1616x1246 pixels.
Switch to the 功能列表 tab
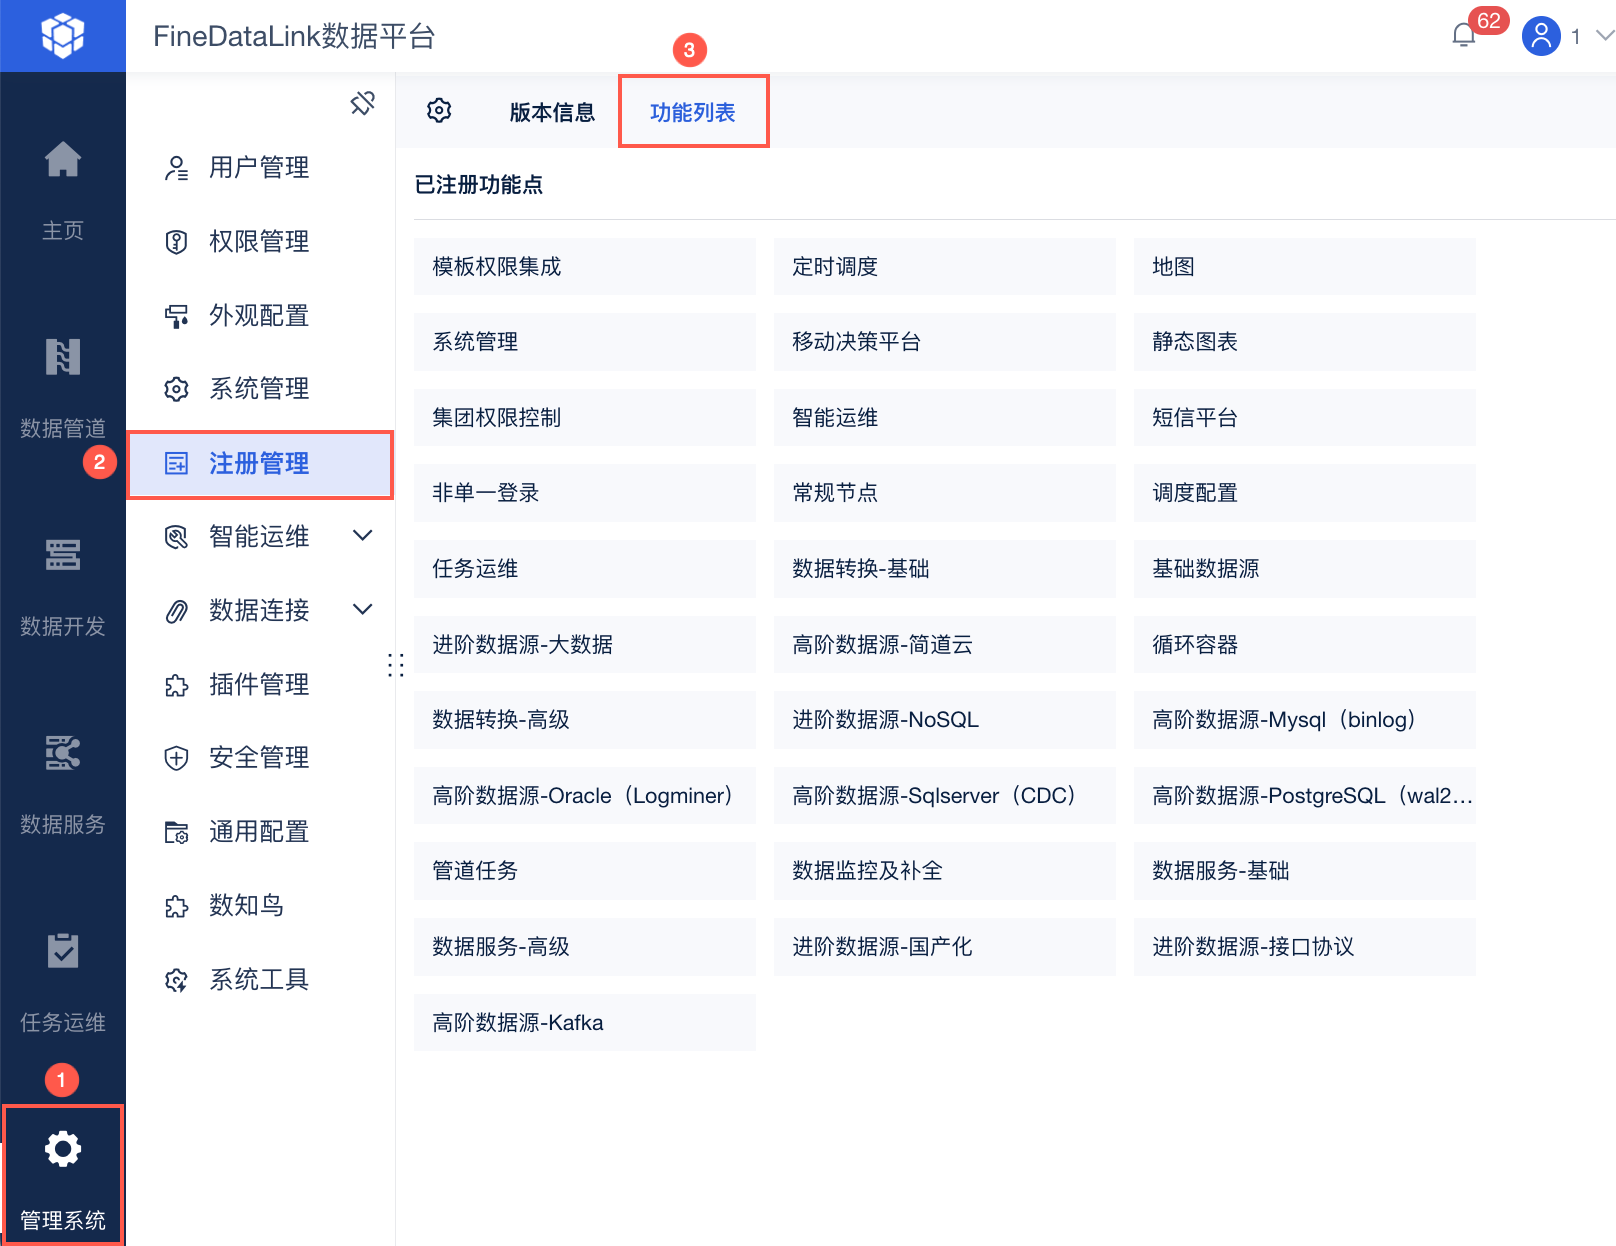[x=692, y=112]
